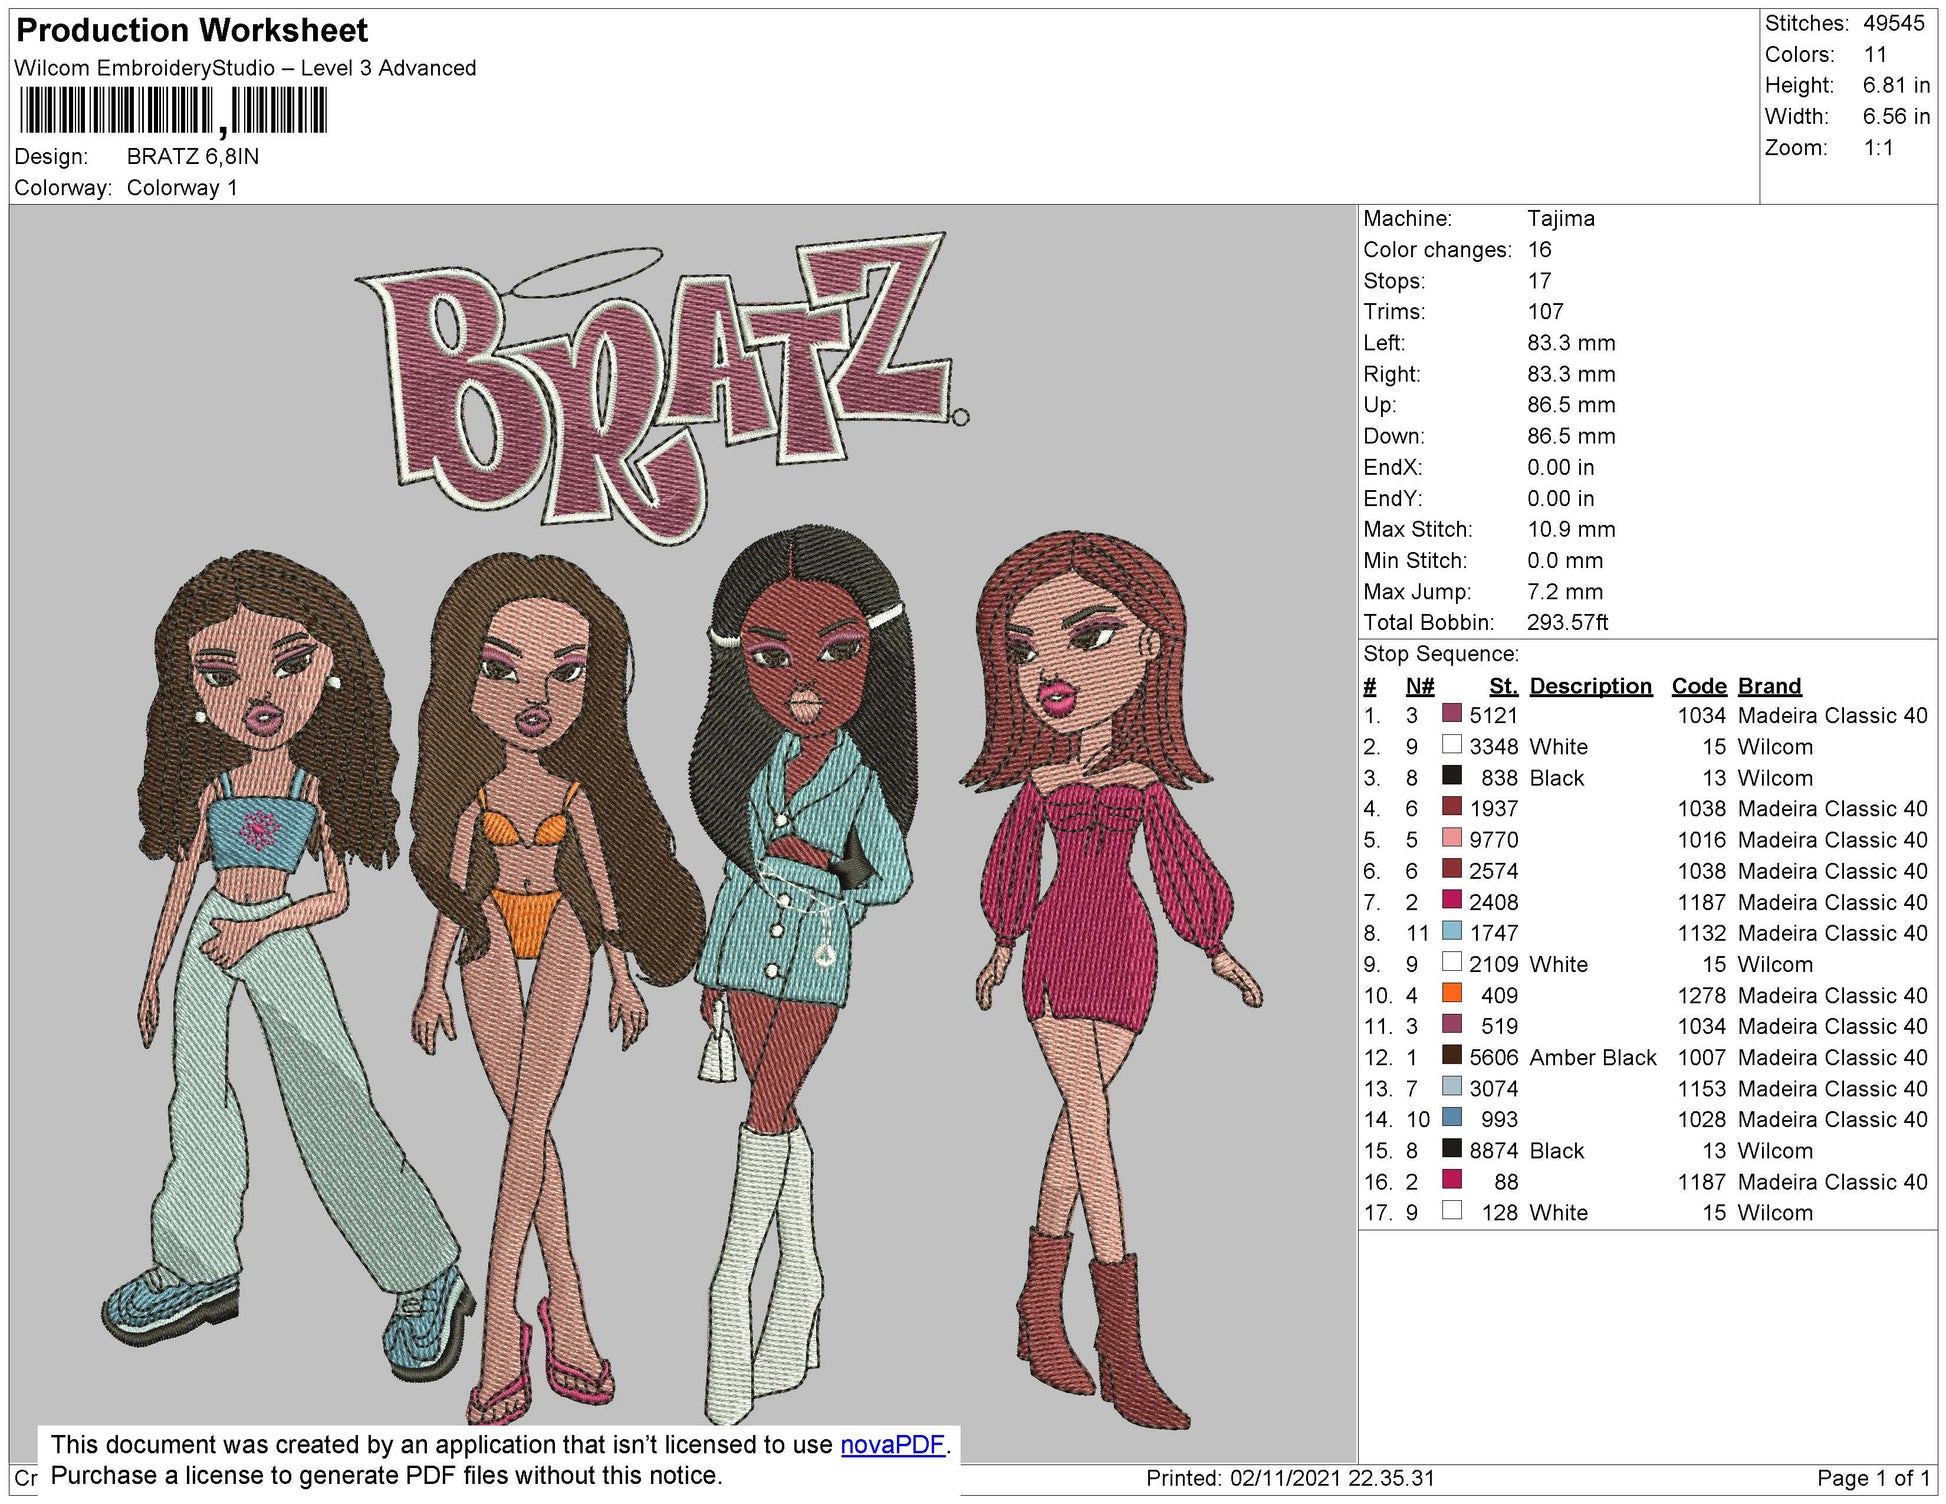Click the Total Bobbin value 293.57ft
The image size is (1946, 1504).
click(1570, 621)
